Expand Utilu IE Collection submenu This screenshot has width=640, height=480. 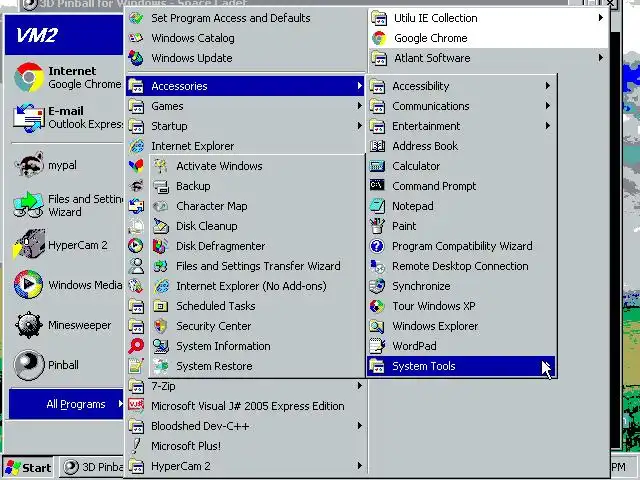click(488, 18)
